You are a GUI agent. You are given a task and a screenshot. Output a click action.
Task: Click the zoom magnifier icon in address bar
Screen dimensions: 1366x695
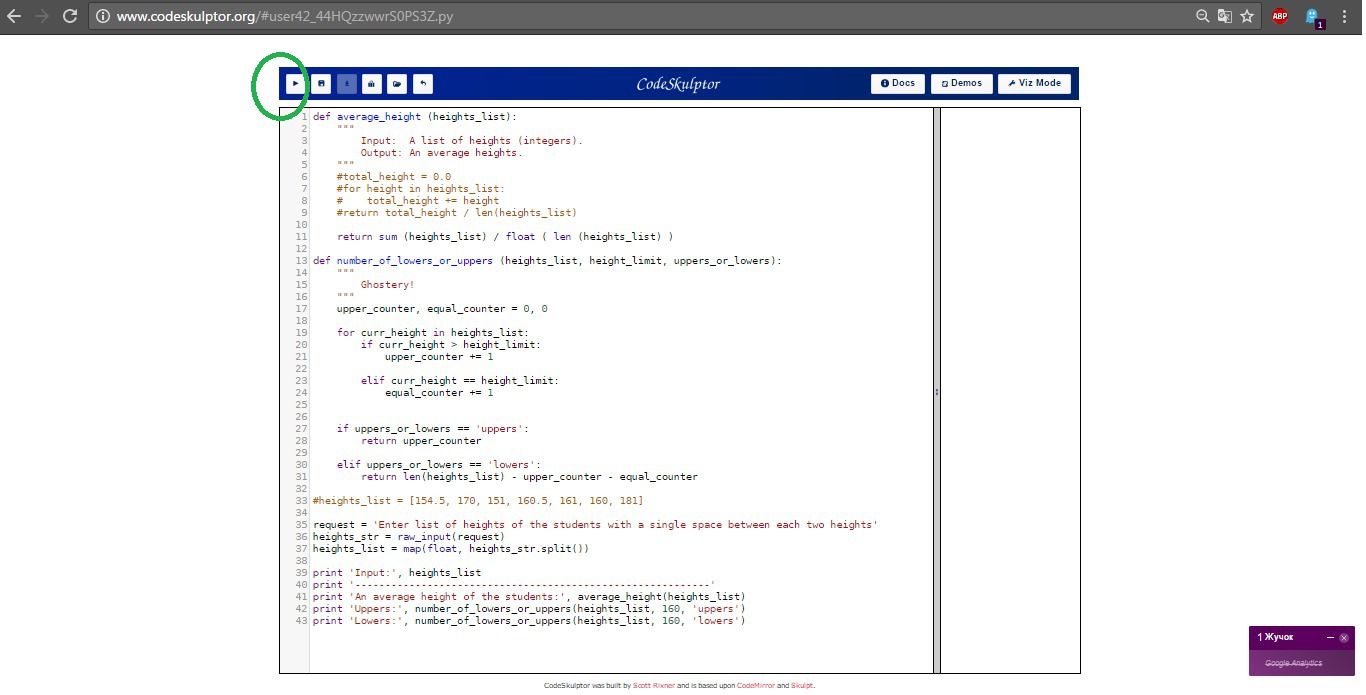point(1203,16)
